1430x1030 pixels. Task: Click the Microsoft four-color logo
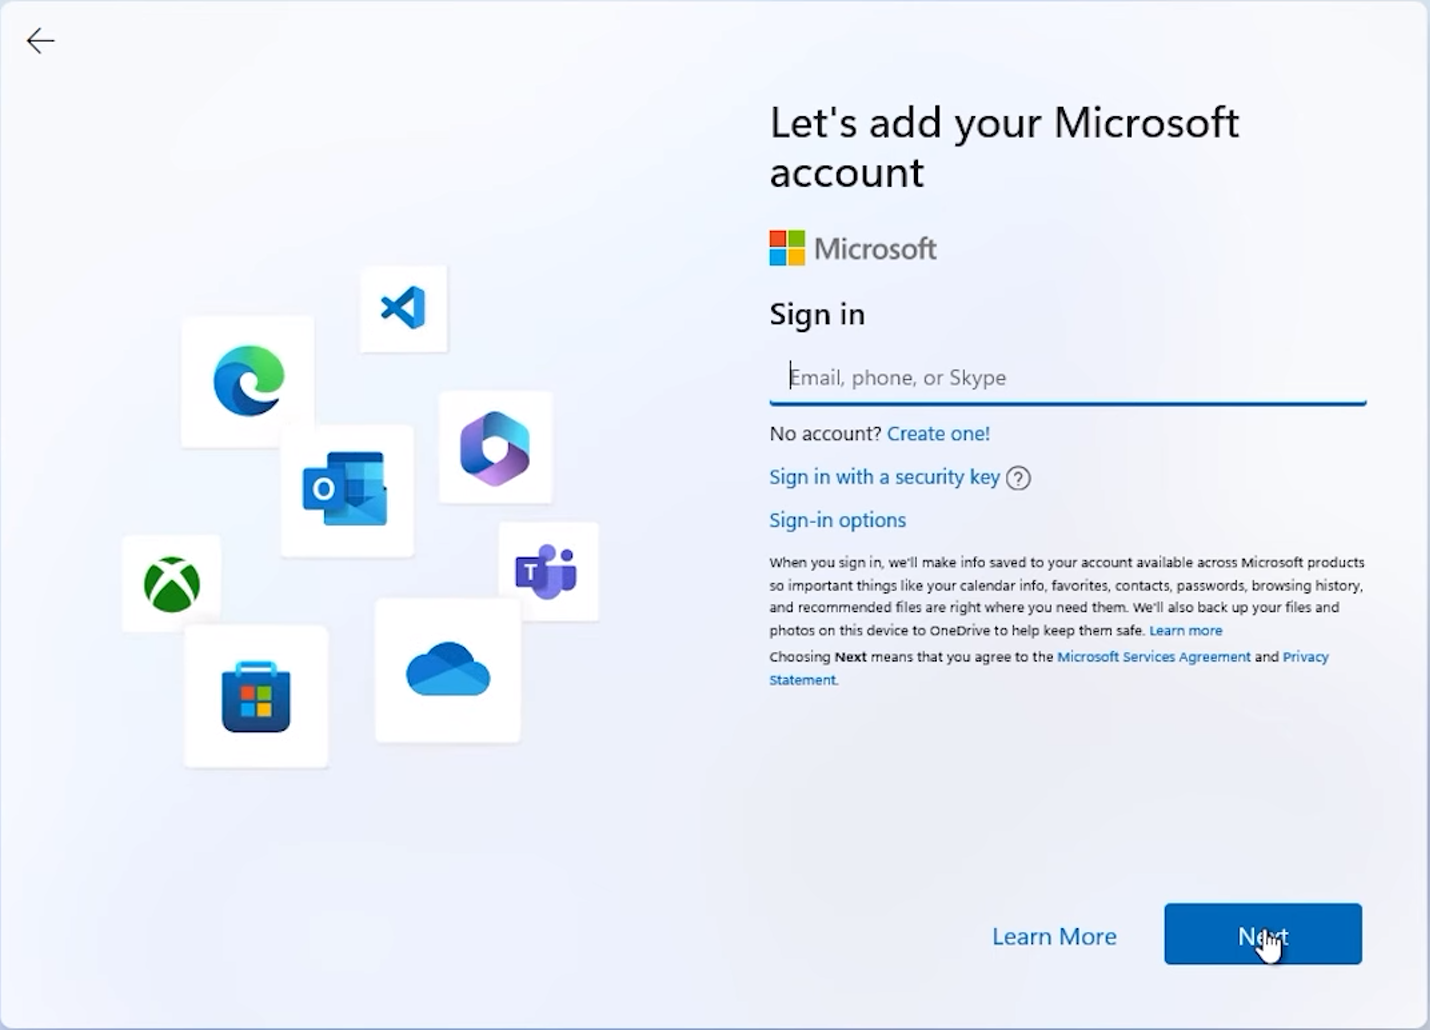[787, 249]
